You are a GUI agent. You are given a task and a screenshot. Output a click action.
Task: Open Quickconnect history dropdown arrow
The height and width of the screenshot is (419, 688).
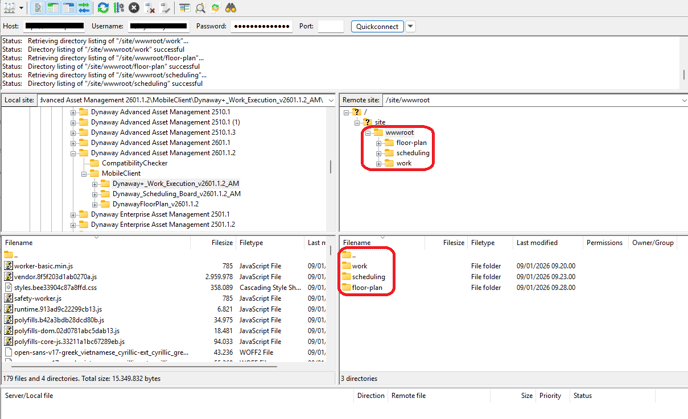coord(410,27)
